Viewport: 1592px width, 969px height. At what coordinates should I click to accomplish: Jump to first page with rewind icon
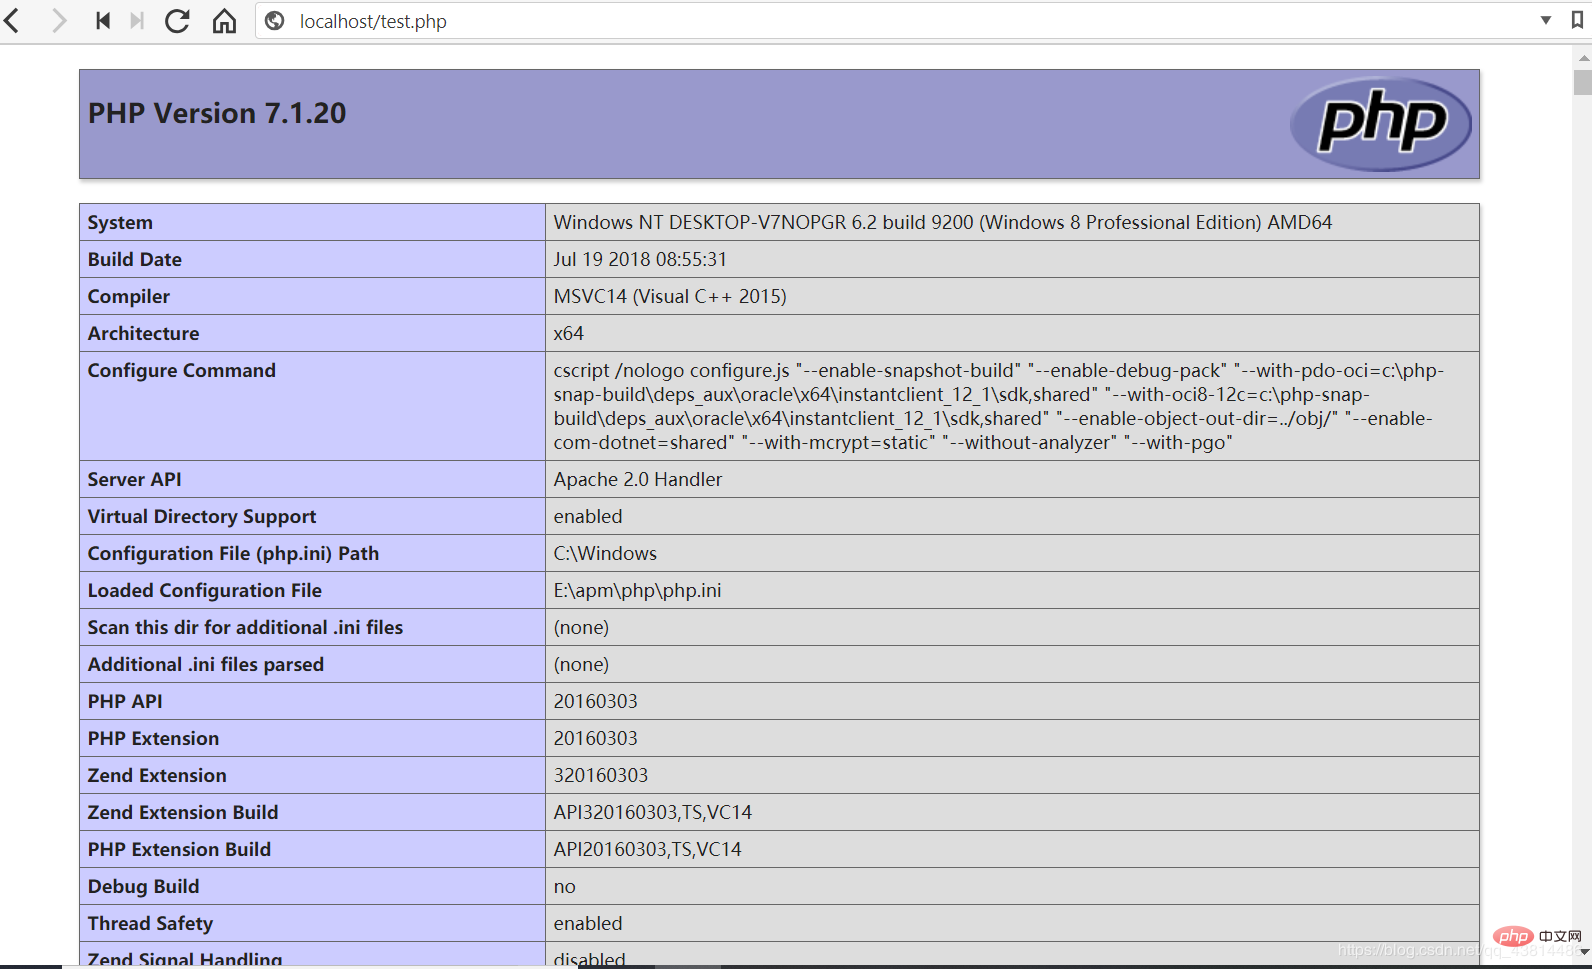[x=103, y=21]
